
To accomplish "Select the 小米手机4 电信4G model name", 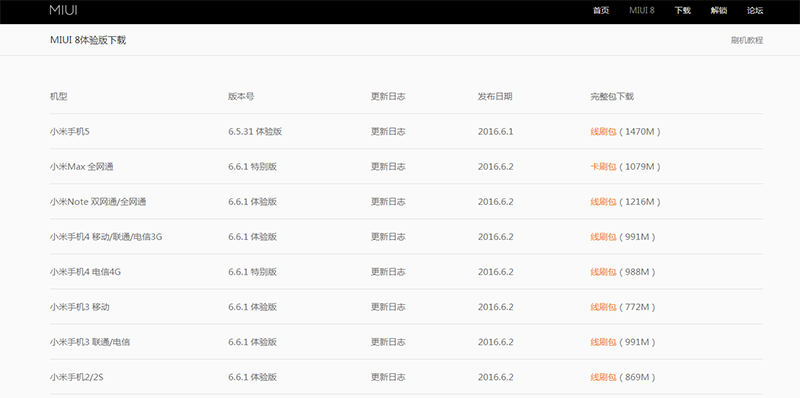I will click(85, 272).
